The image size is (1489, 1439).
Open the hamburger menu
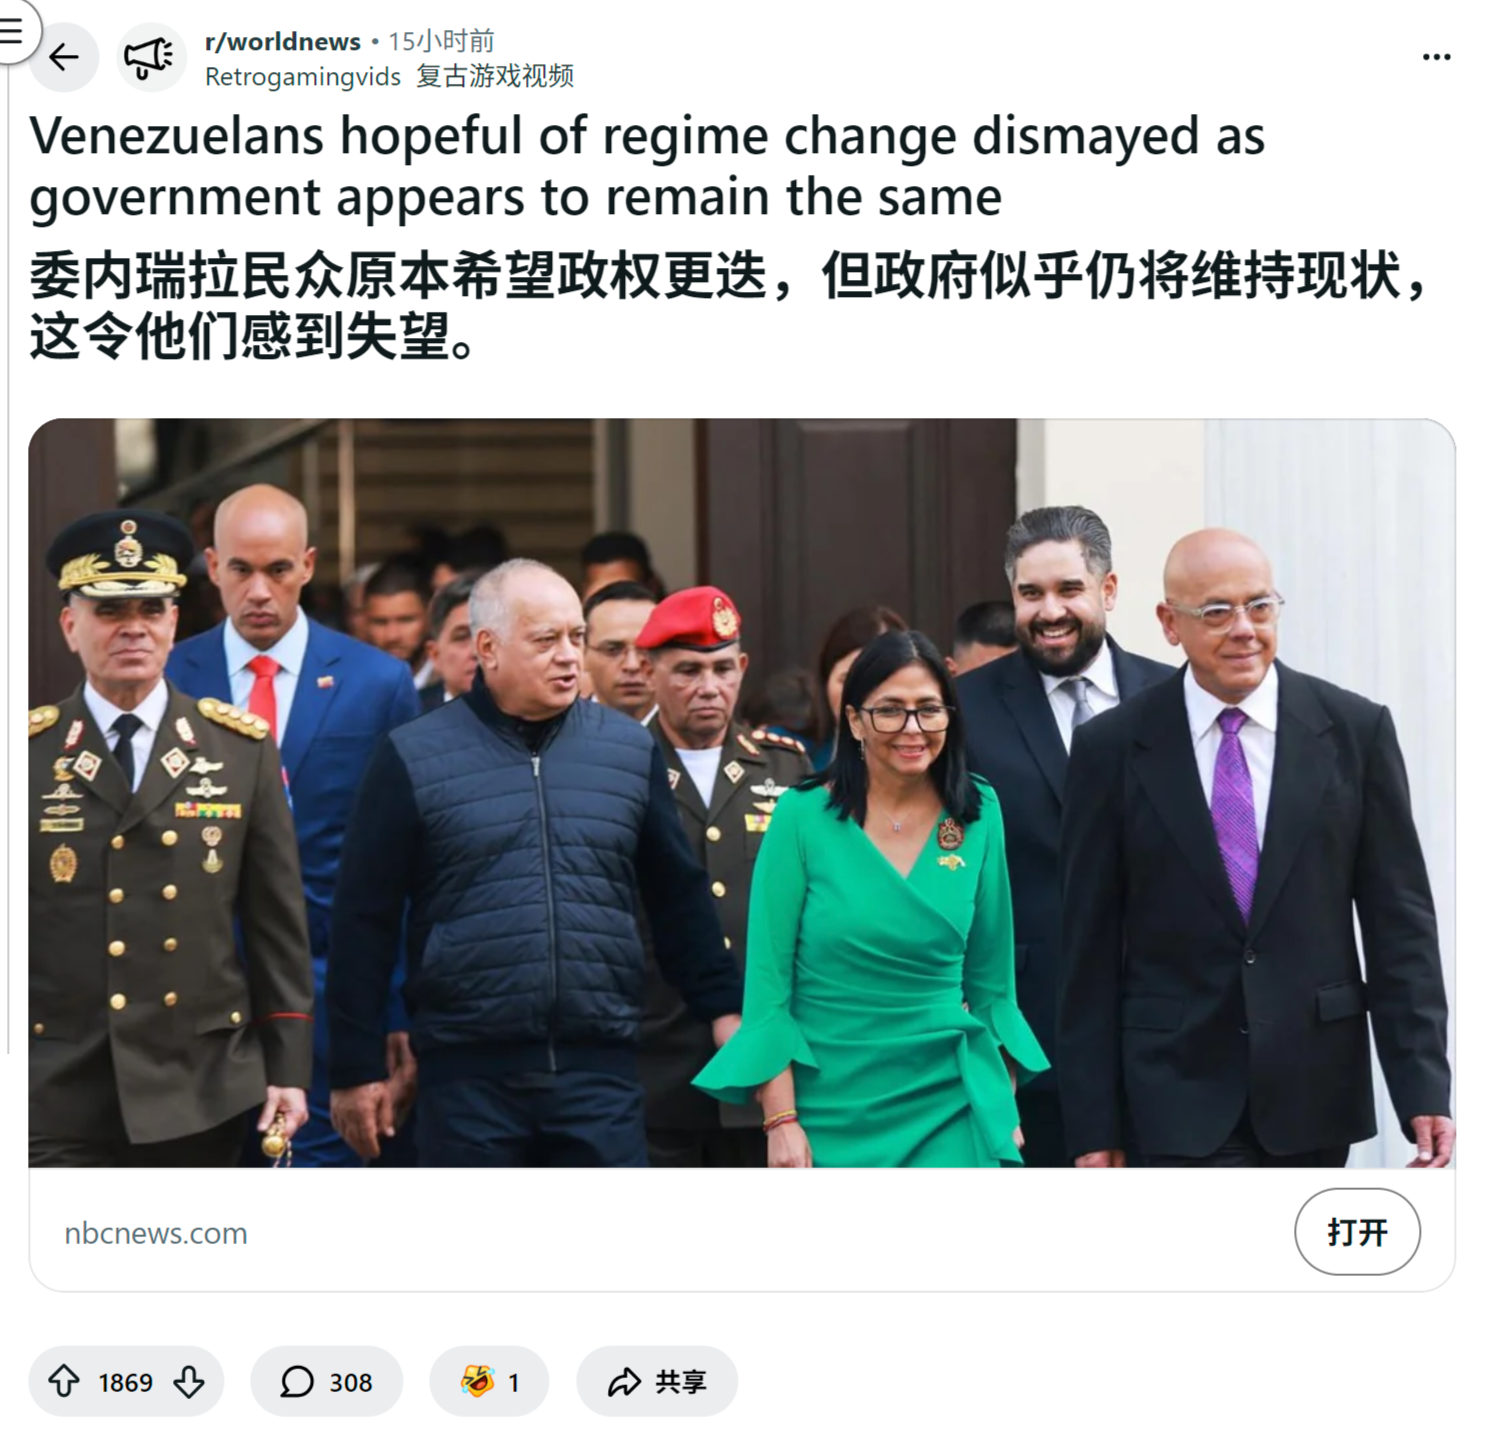(11, 31)
